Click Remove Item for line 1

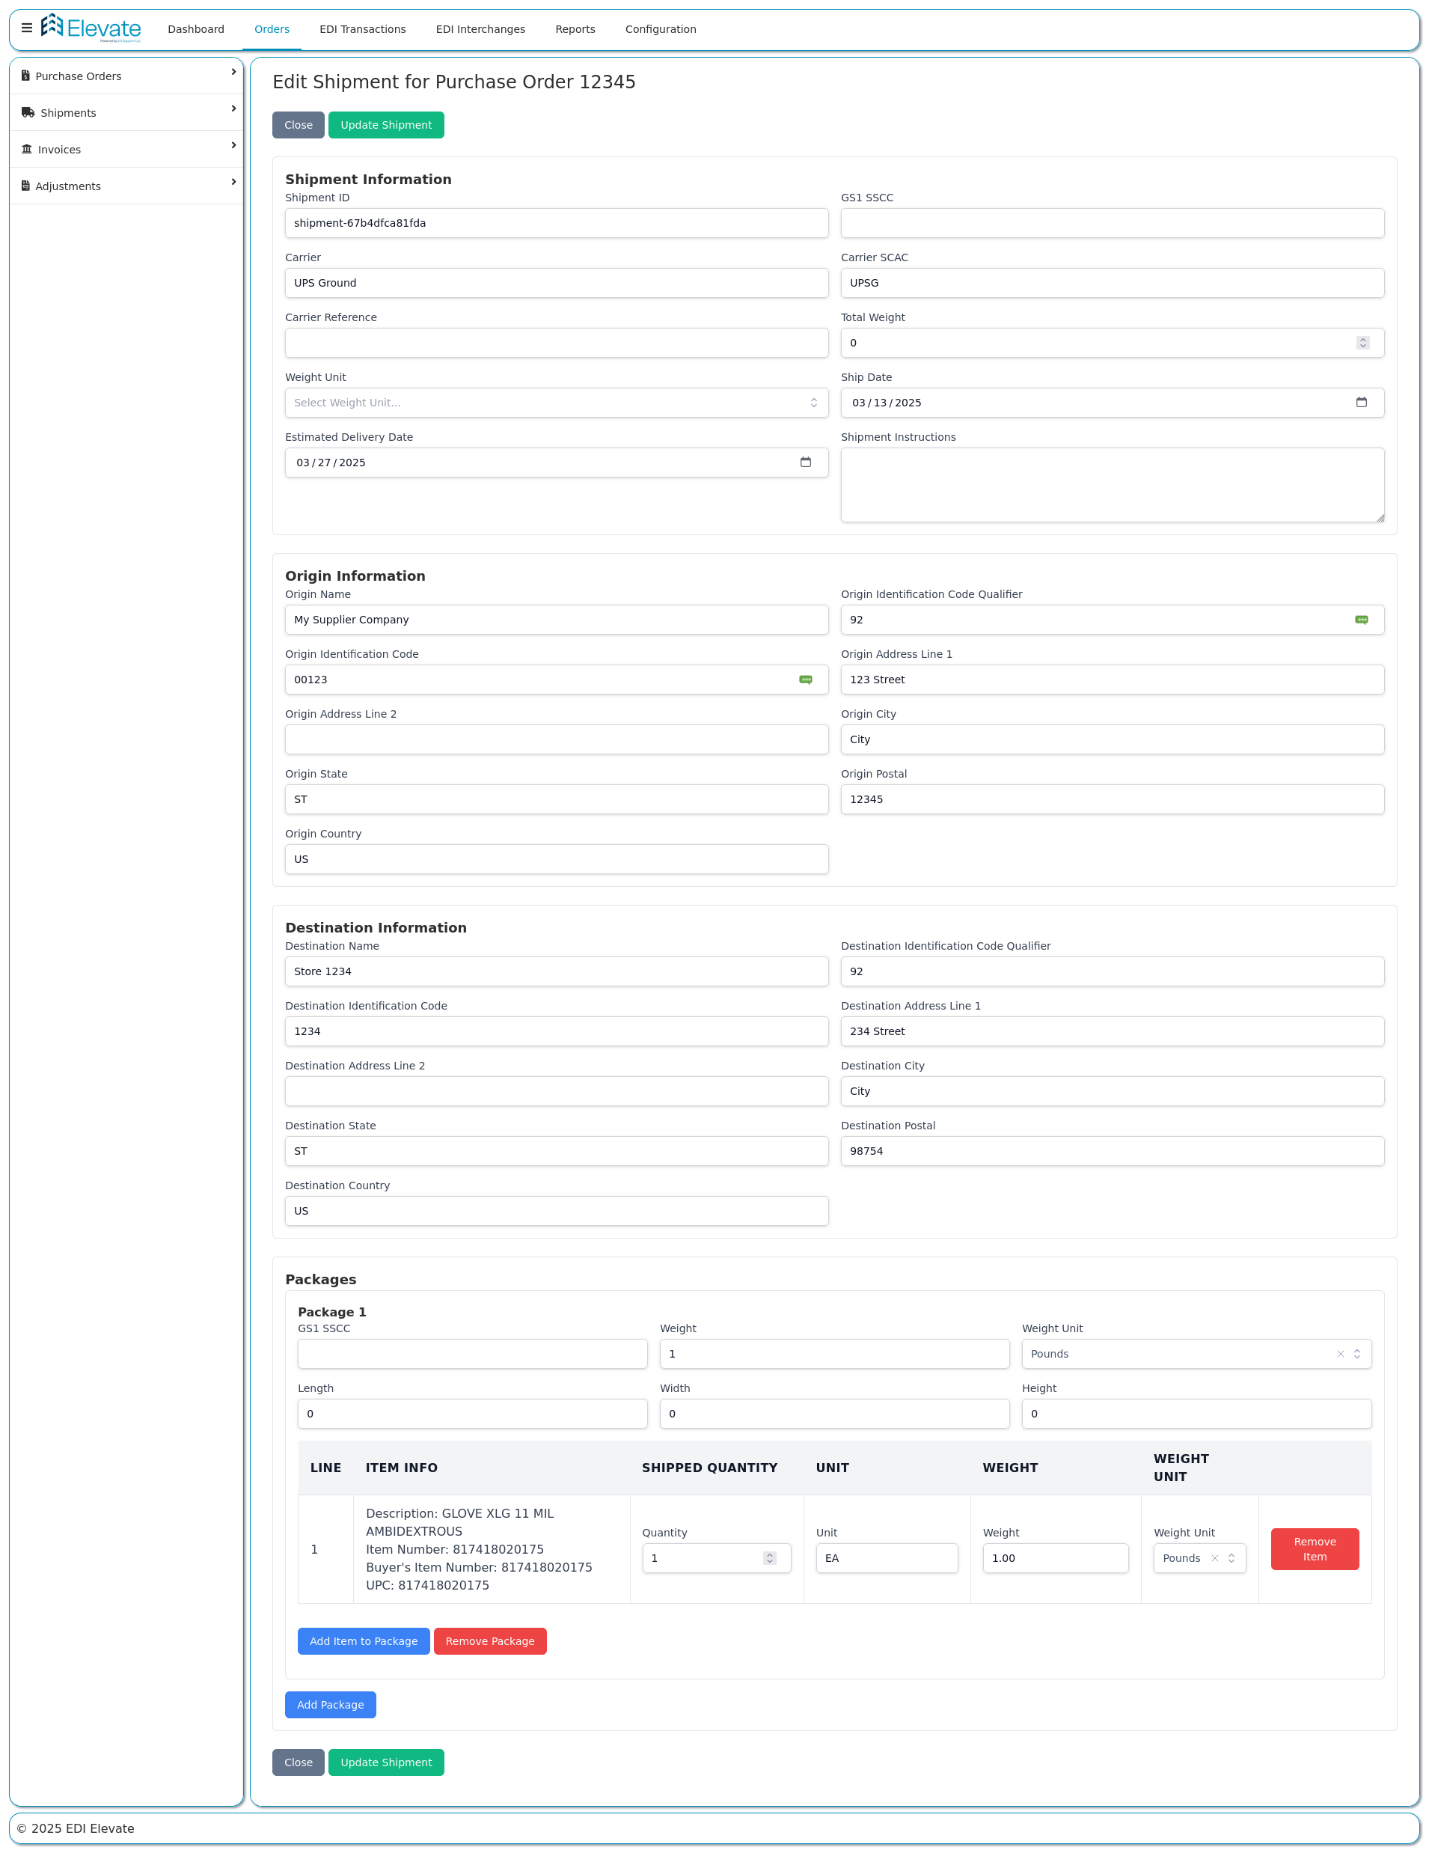tap(1314, 1549)
